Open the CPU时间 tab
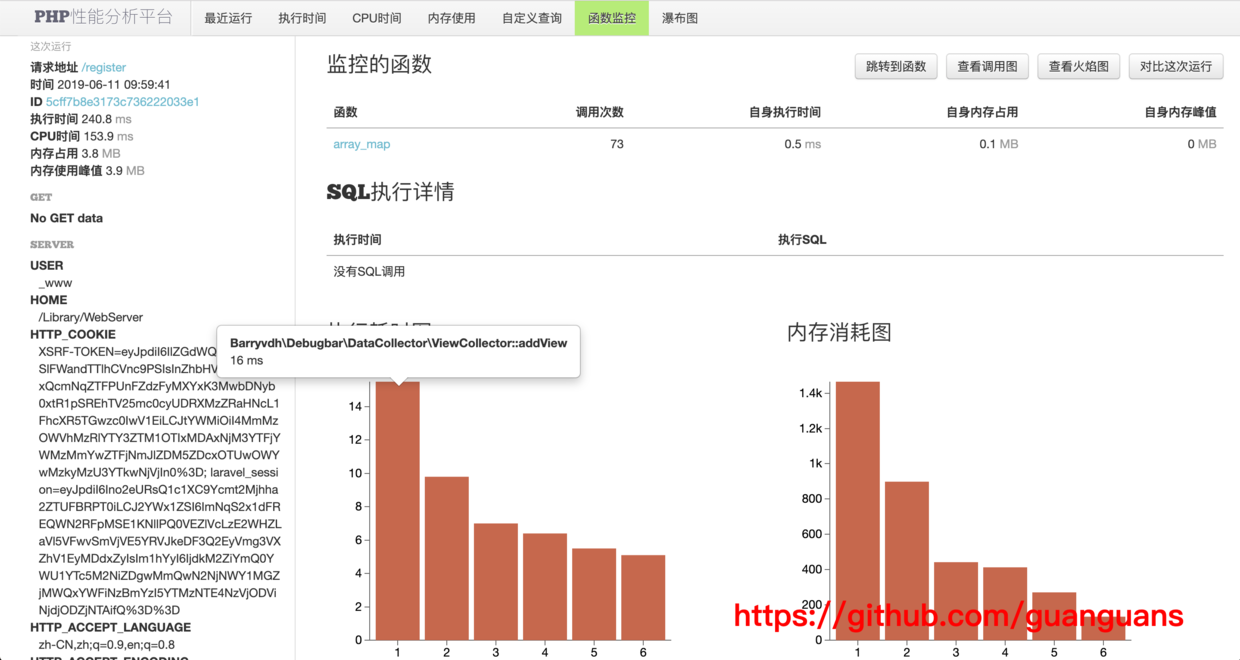This screenshot has width=1240, height=660. point(376,17)
